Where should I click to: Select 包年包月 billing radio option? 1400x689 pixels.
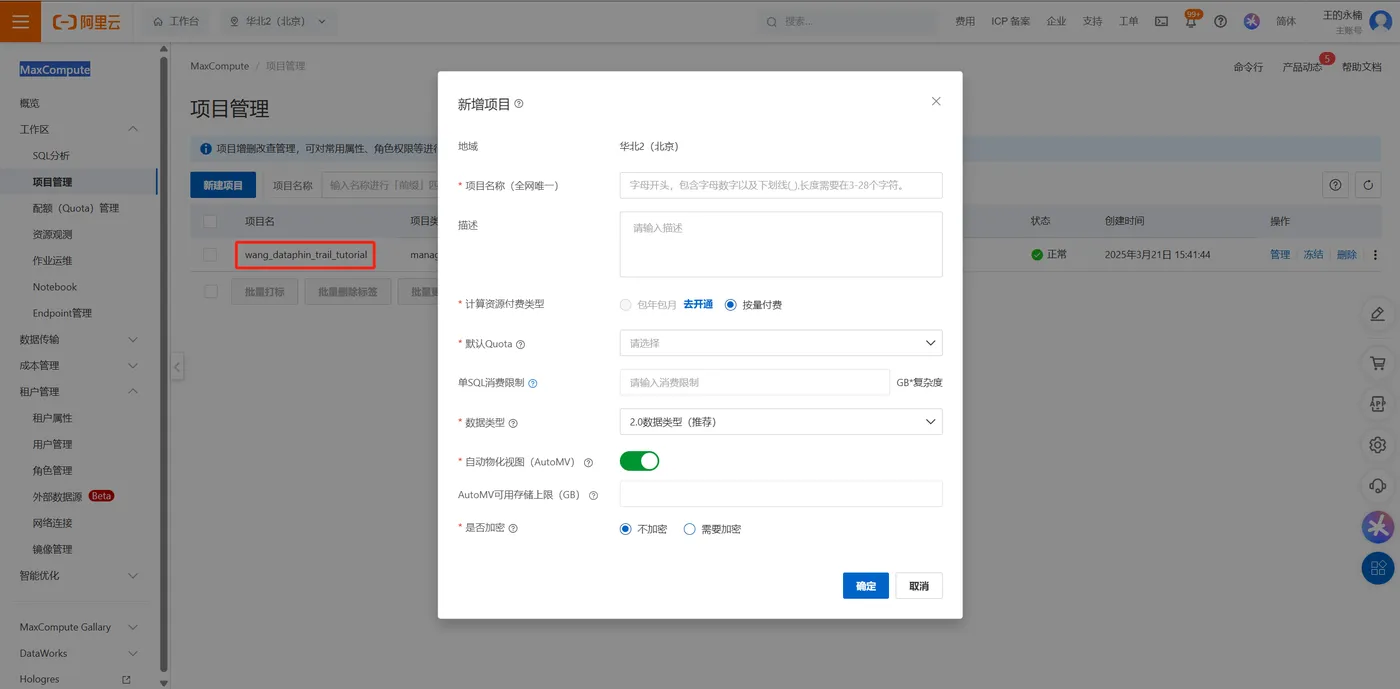click(626, 304)
